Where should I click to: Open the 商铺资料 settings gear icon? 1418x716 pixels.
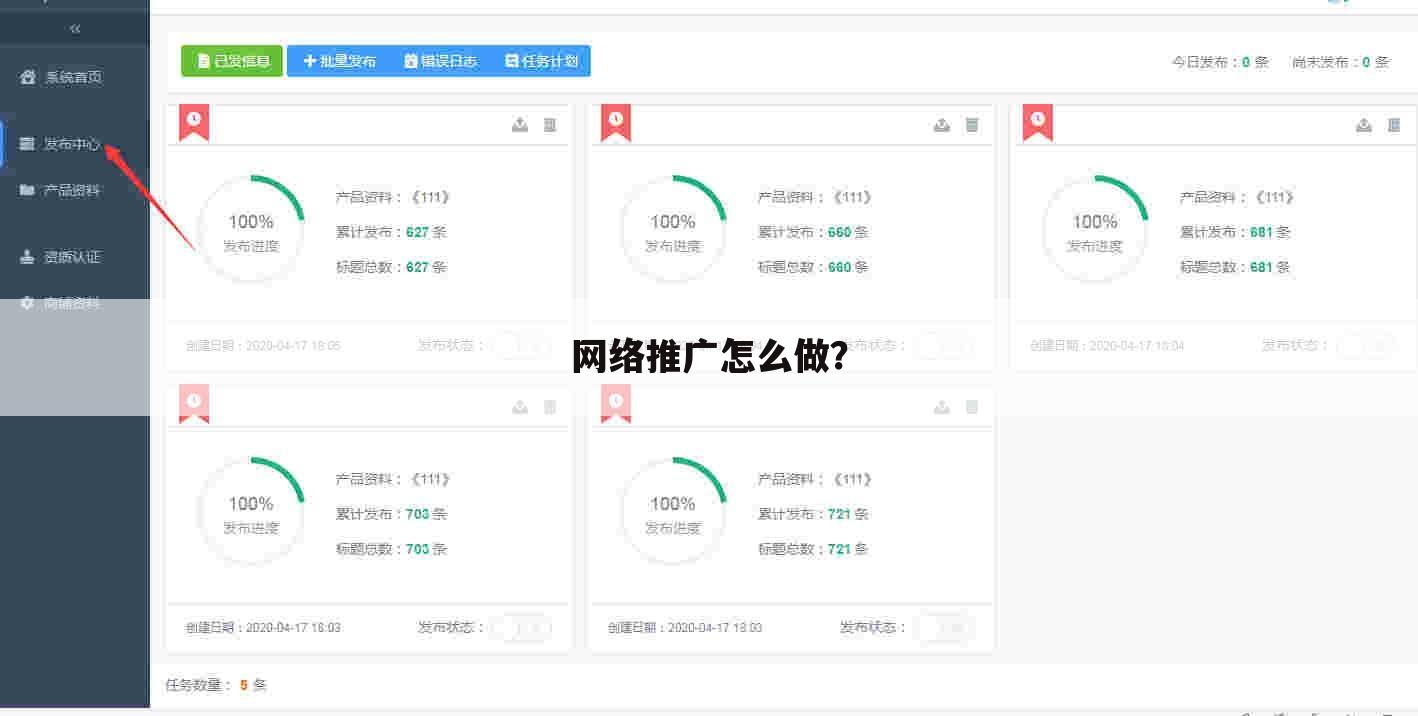tap(26, 303)
